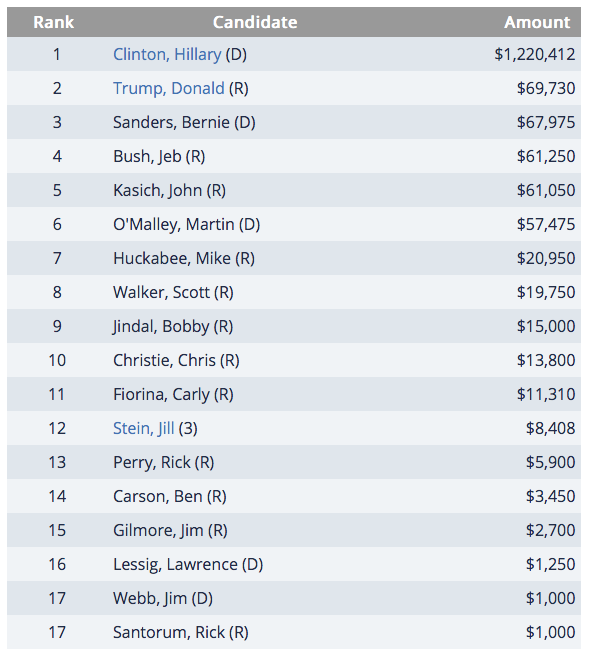589x657 pixels.
Task: Click the $1,220,412 amount
Action: click(535, 54)
